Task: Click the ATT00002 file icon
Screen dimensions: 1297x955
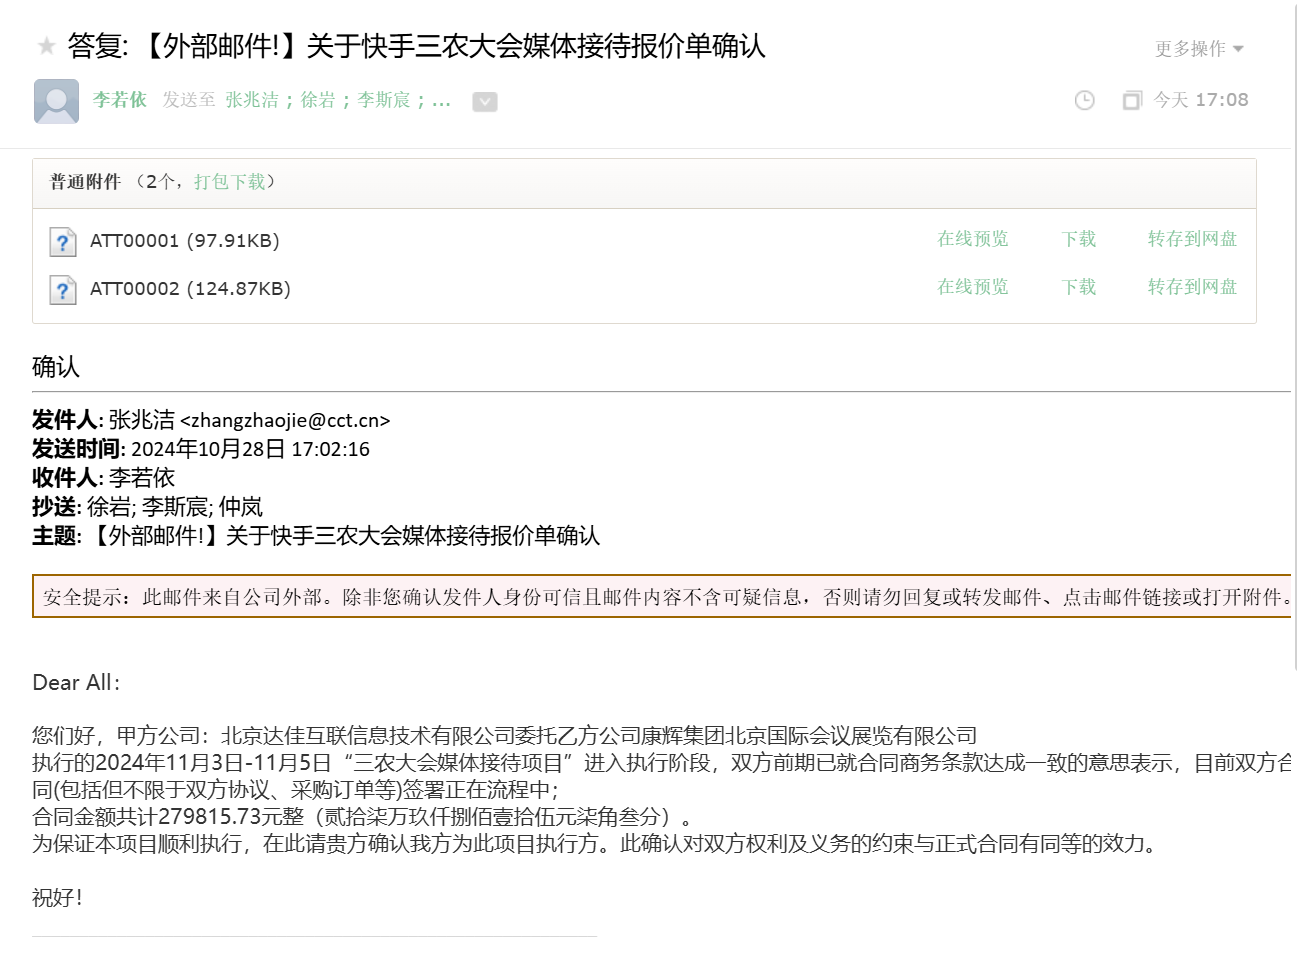Action: [x=63, y=290]
